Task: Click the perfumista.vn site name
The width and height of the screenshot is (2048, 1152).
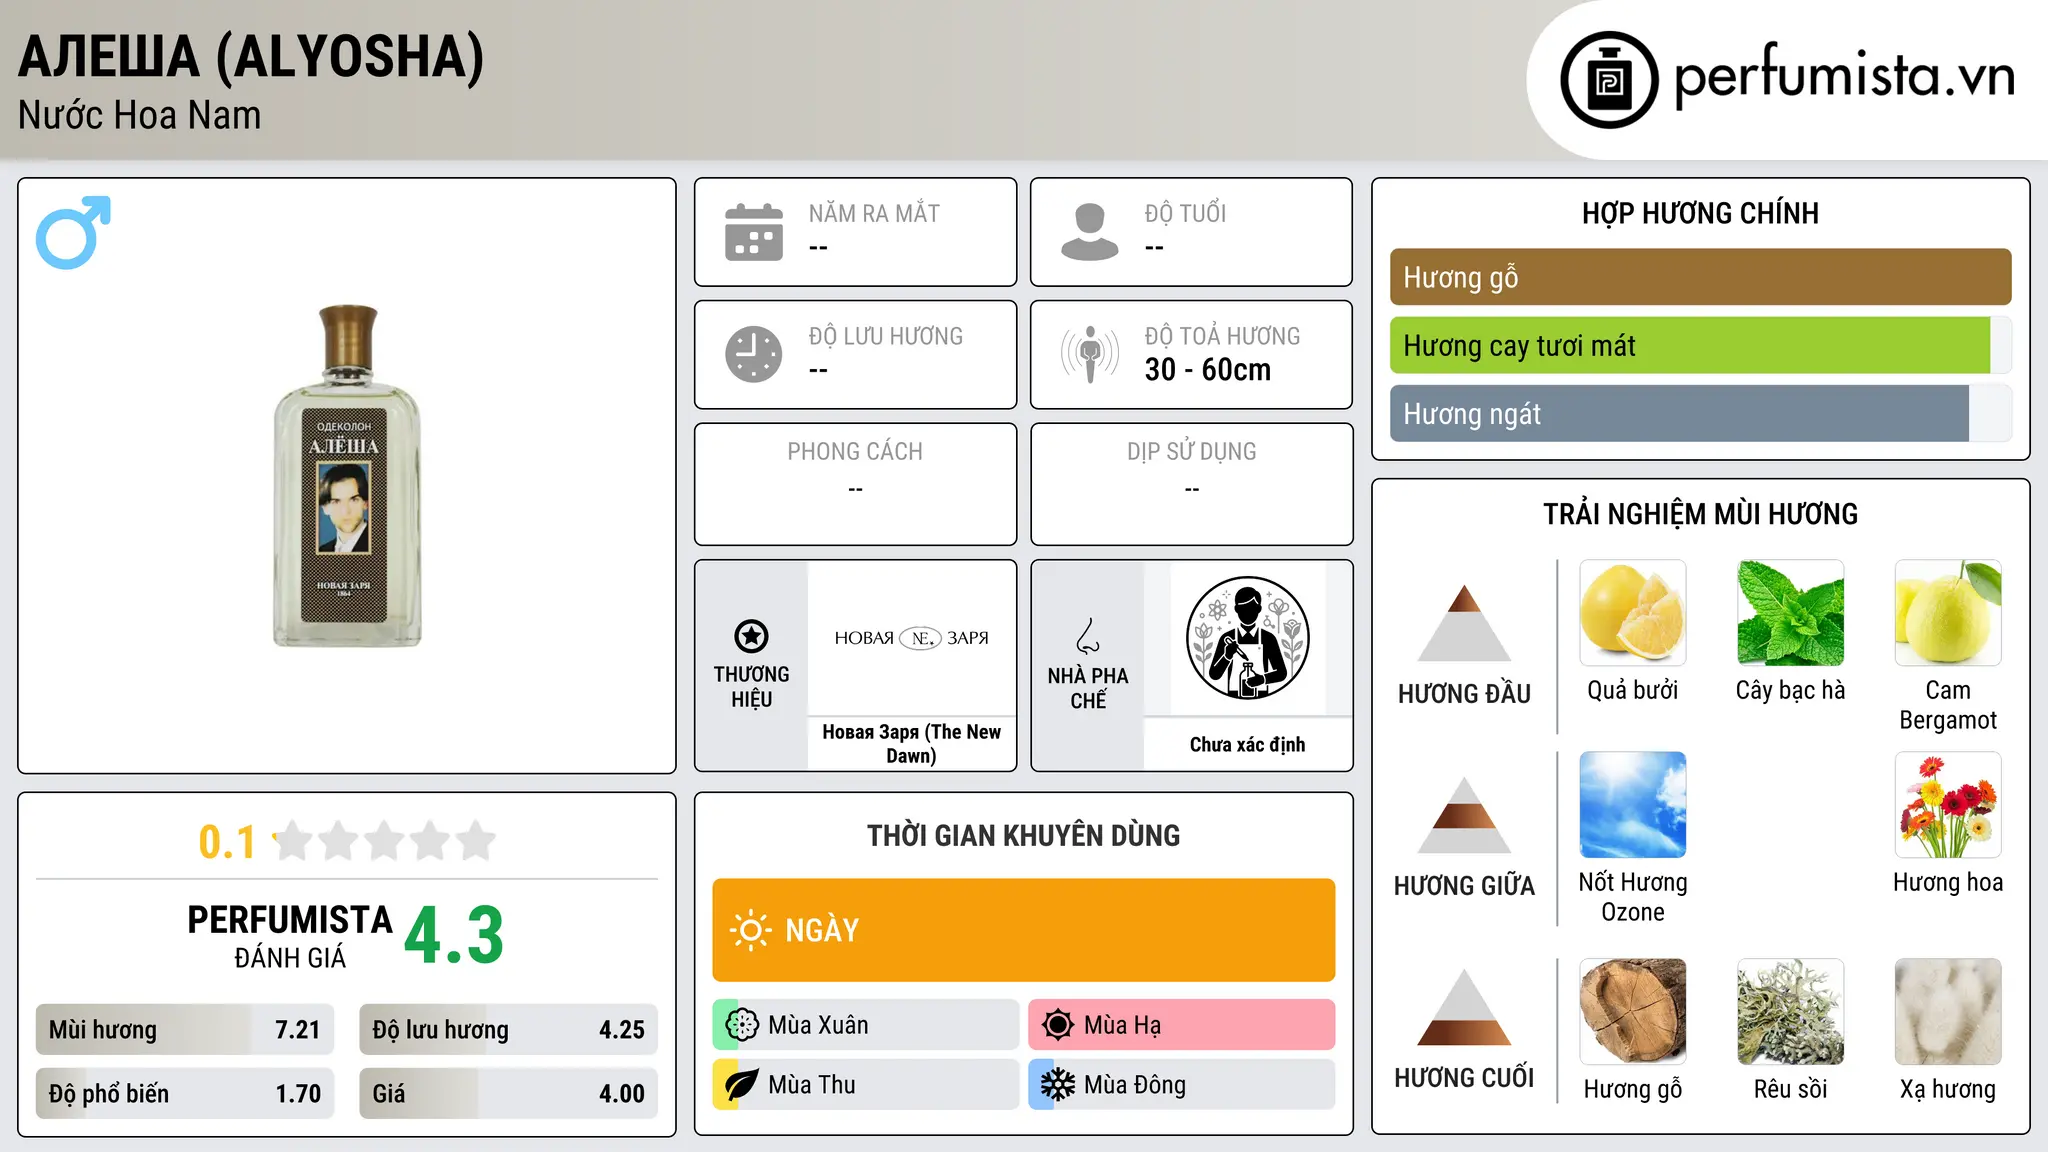Action: coord(1844,76)
